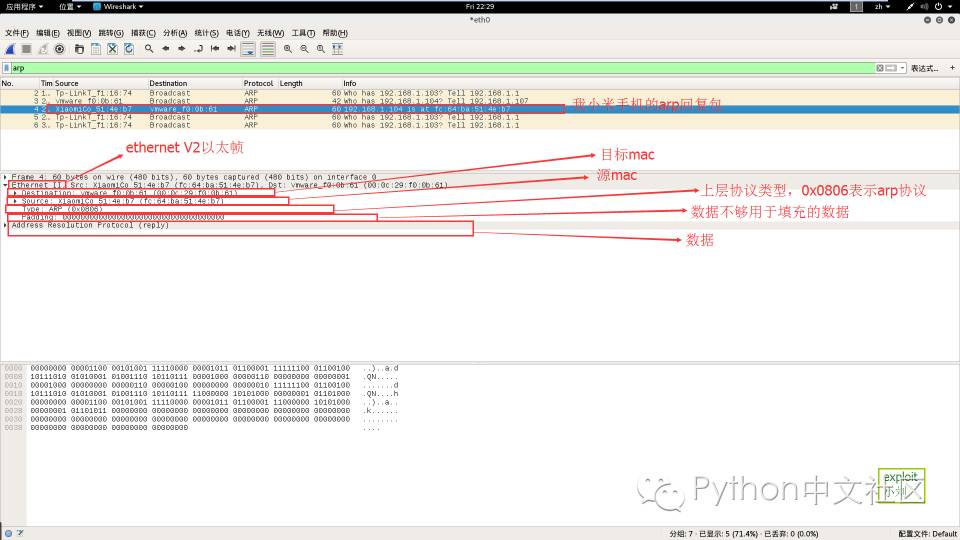
Task: Sort by the Destination column header
Action: point(168,83)
